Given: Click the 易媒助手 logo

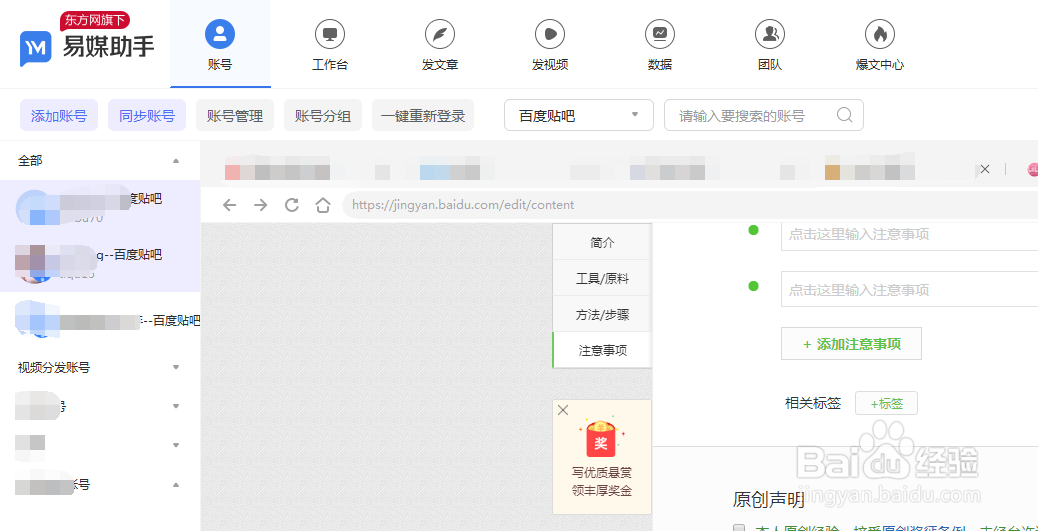Looking at the screenshot, I should (87, 42).
